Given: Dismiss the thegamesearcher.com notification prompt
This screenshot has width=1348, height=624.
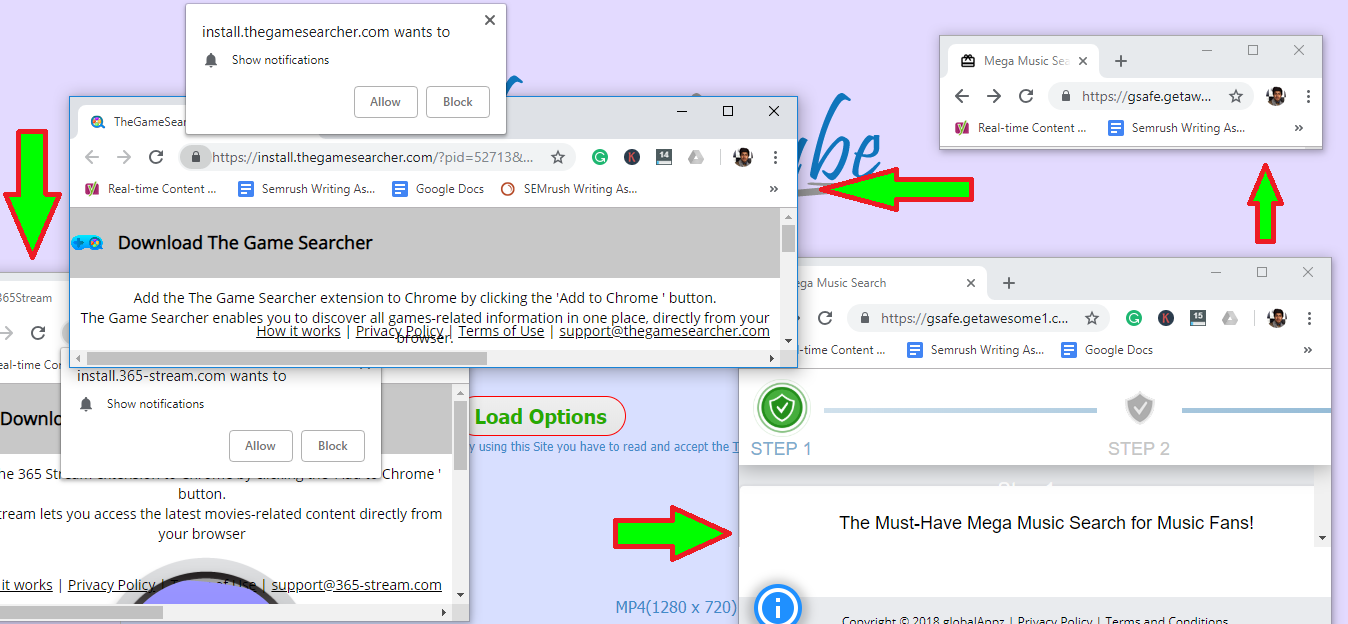Looking at the screenshot, I should [489, 19].
